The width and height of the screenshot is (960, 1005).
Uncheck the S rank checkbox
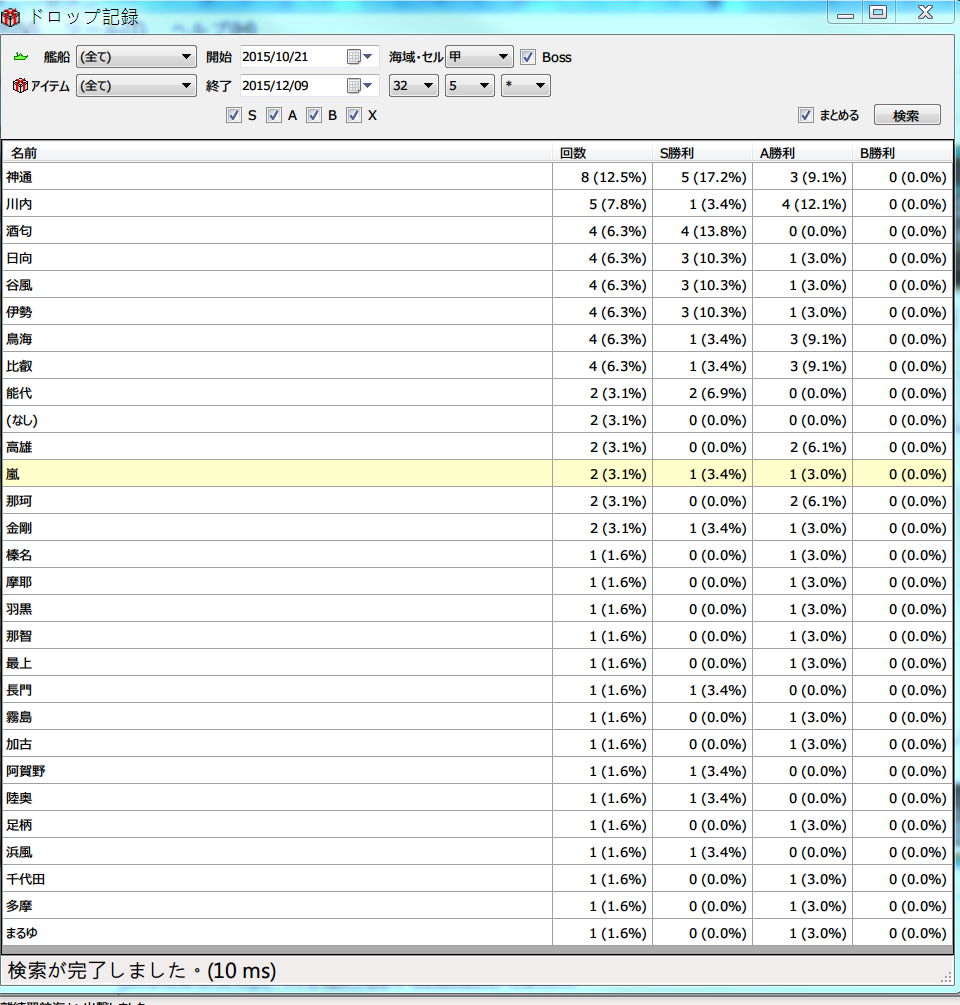[x=234, y=115]
